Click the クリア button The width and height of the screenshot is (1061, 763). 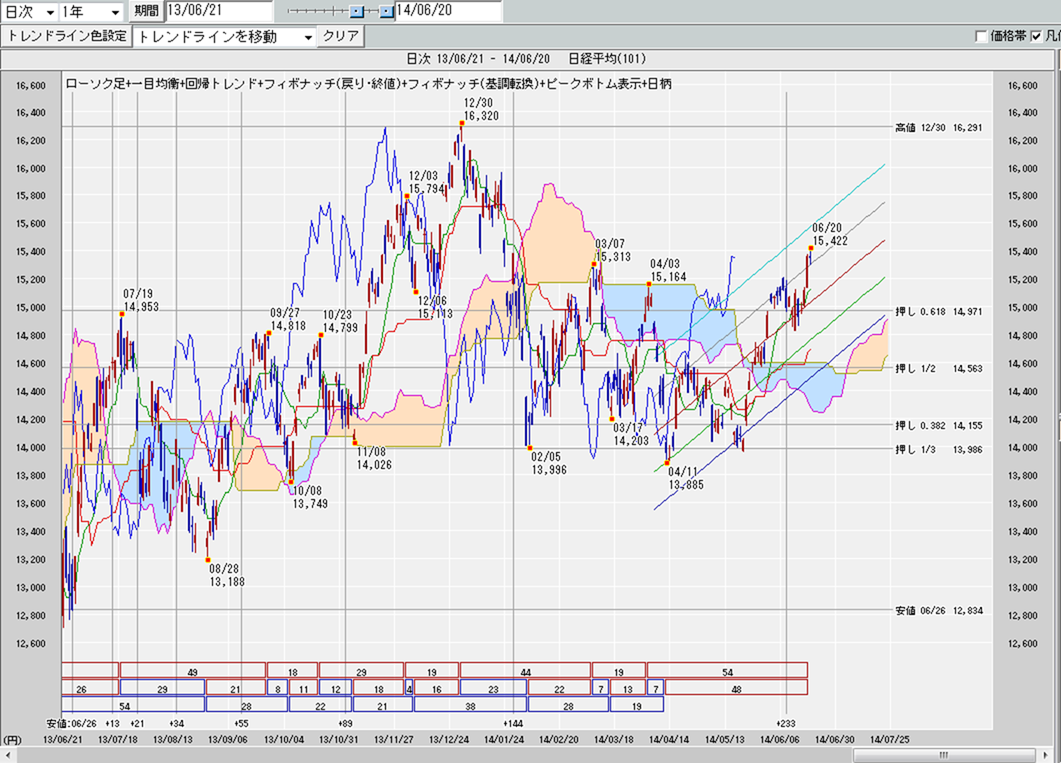click(340, 37)
